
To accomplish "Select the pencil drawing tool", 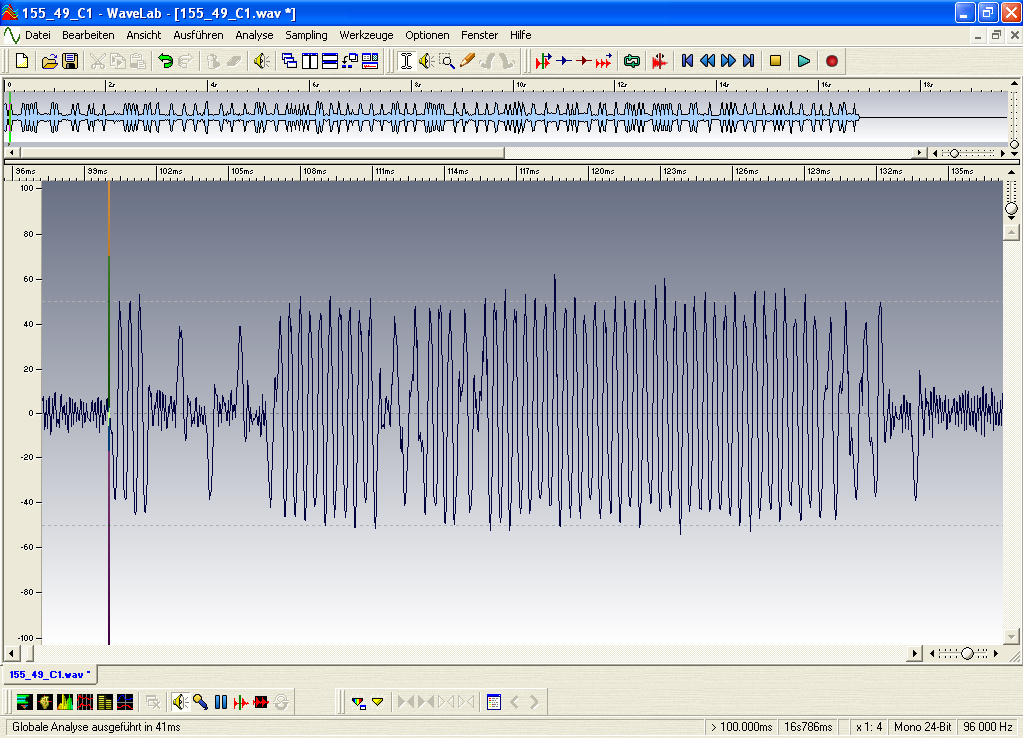I will [x=467, y=61].
